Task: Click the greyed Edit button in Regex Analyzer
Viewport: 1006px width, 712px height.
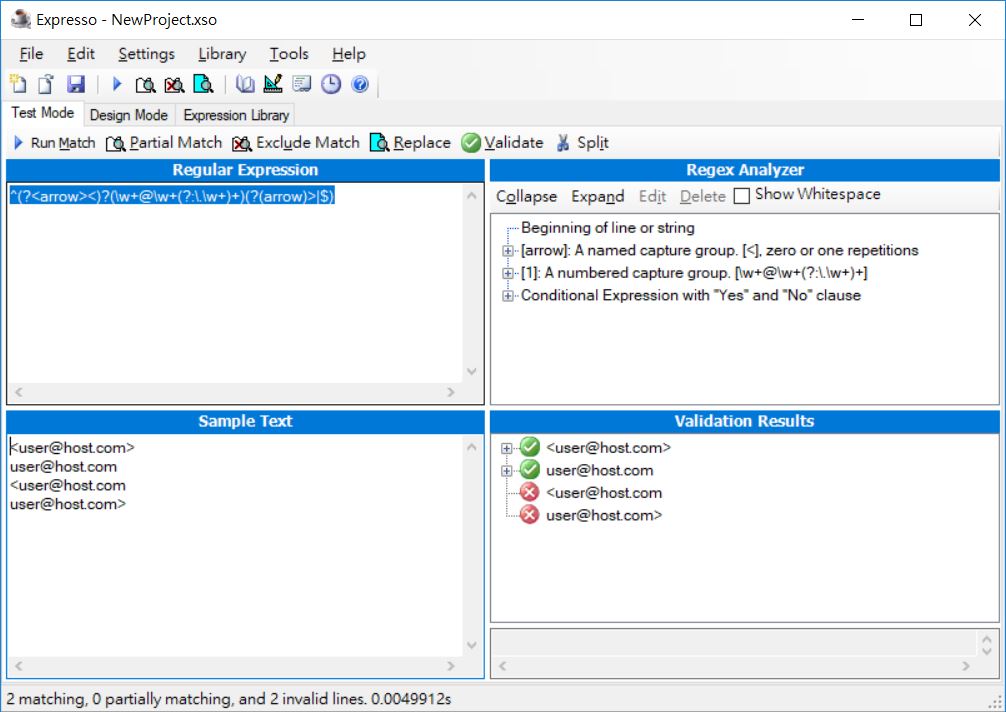Action: pyautogui.click(x=652, y=196)
